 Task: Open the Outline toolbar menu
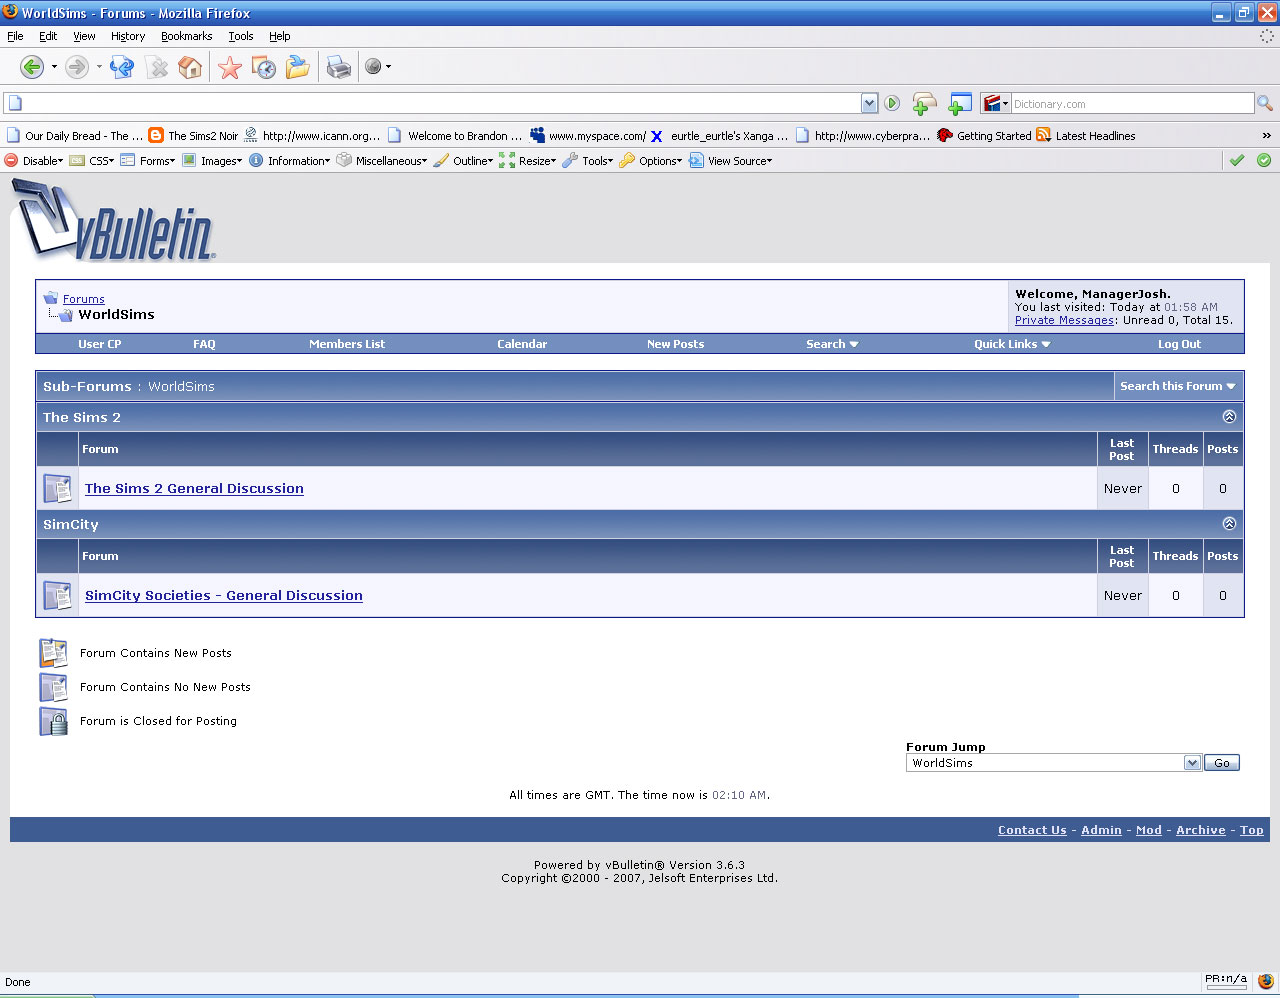(463, 160)
